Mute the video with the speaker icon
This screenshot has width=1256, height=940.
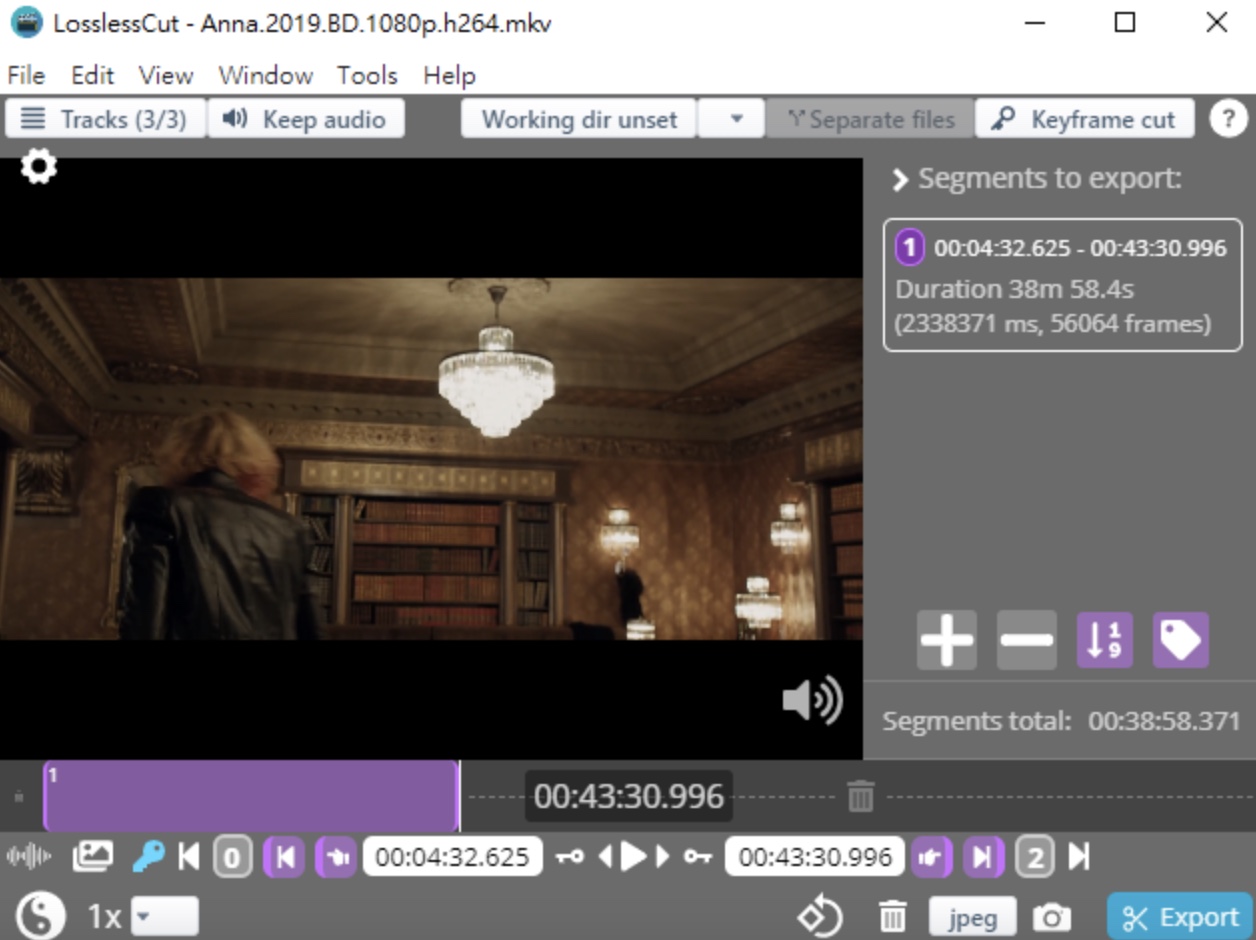tap(812, 701)
